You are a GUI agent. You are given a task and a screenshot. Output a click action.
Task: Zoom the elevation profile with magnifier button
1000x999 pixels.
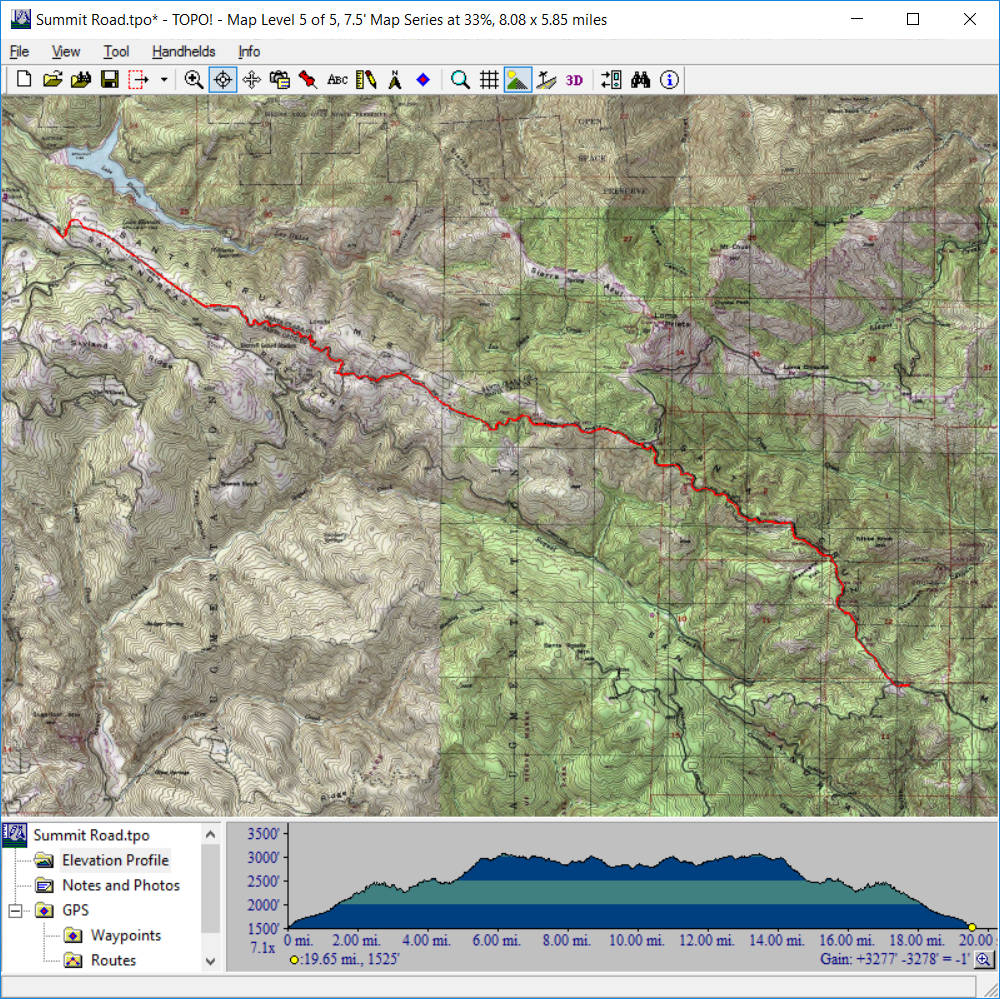point(983,960)
